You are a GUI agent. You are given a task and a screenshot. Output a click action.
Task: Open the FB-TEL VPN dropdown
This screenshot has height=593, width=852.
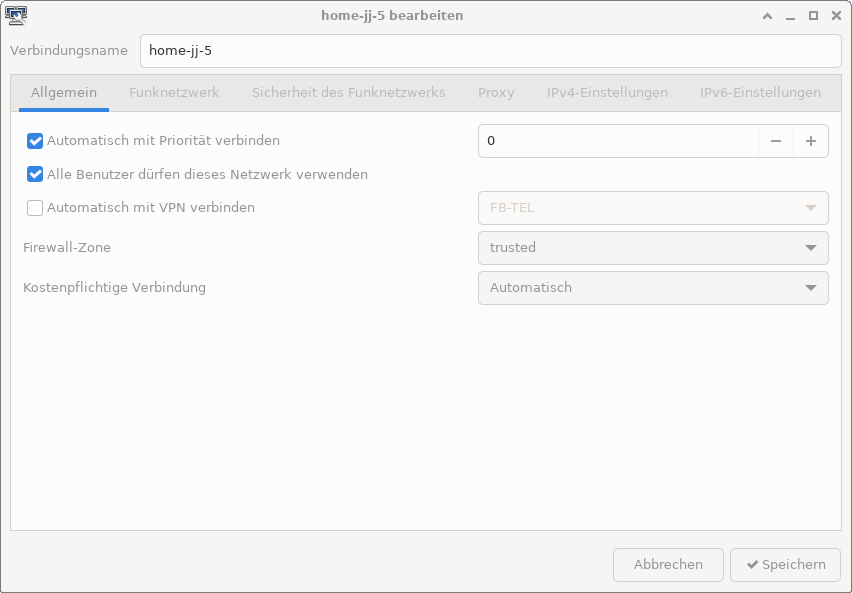[653, 208]
